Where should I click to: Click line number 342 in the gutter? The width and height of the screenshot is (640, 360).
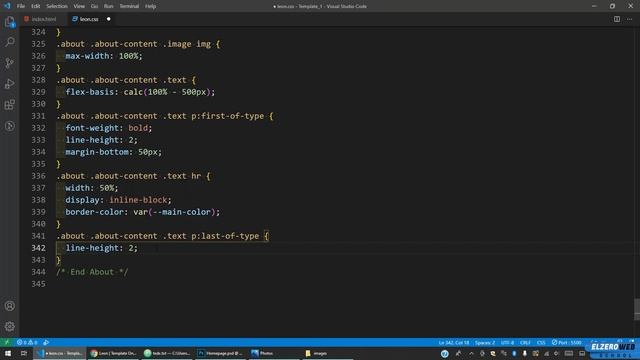[x=38, y=248]
